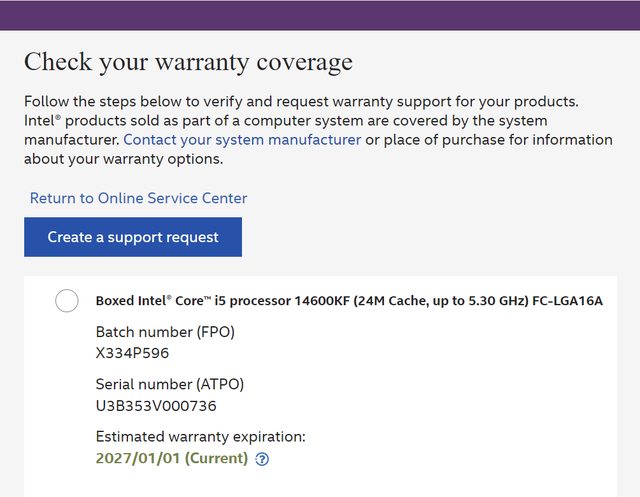Click the purple header bar

point(320,14)
